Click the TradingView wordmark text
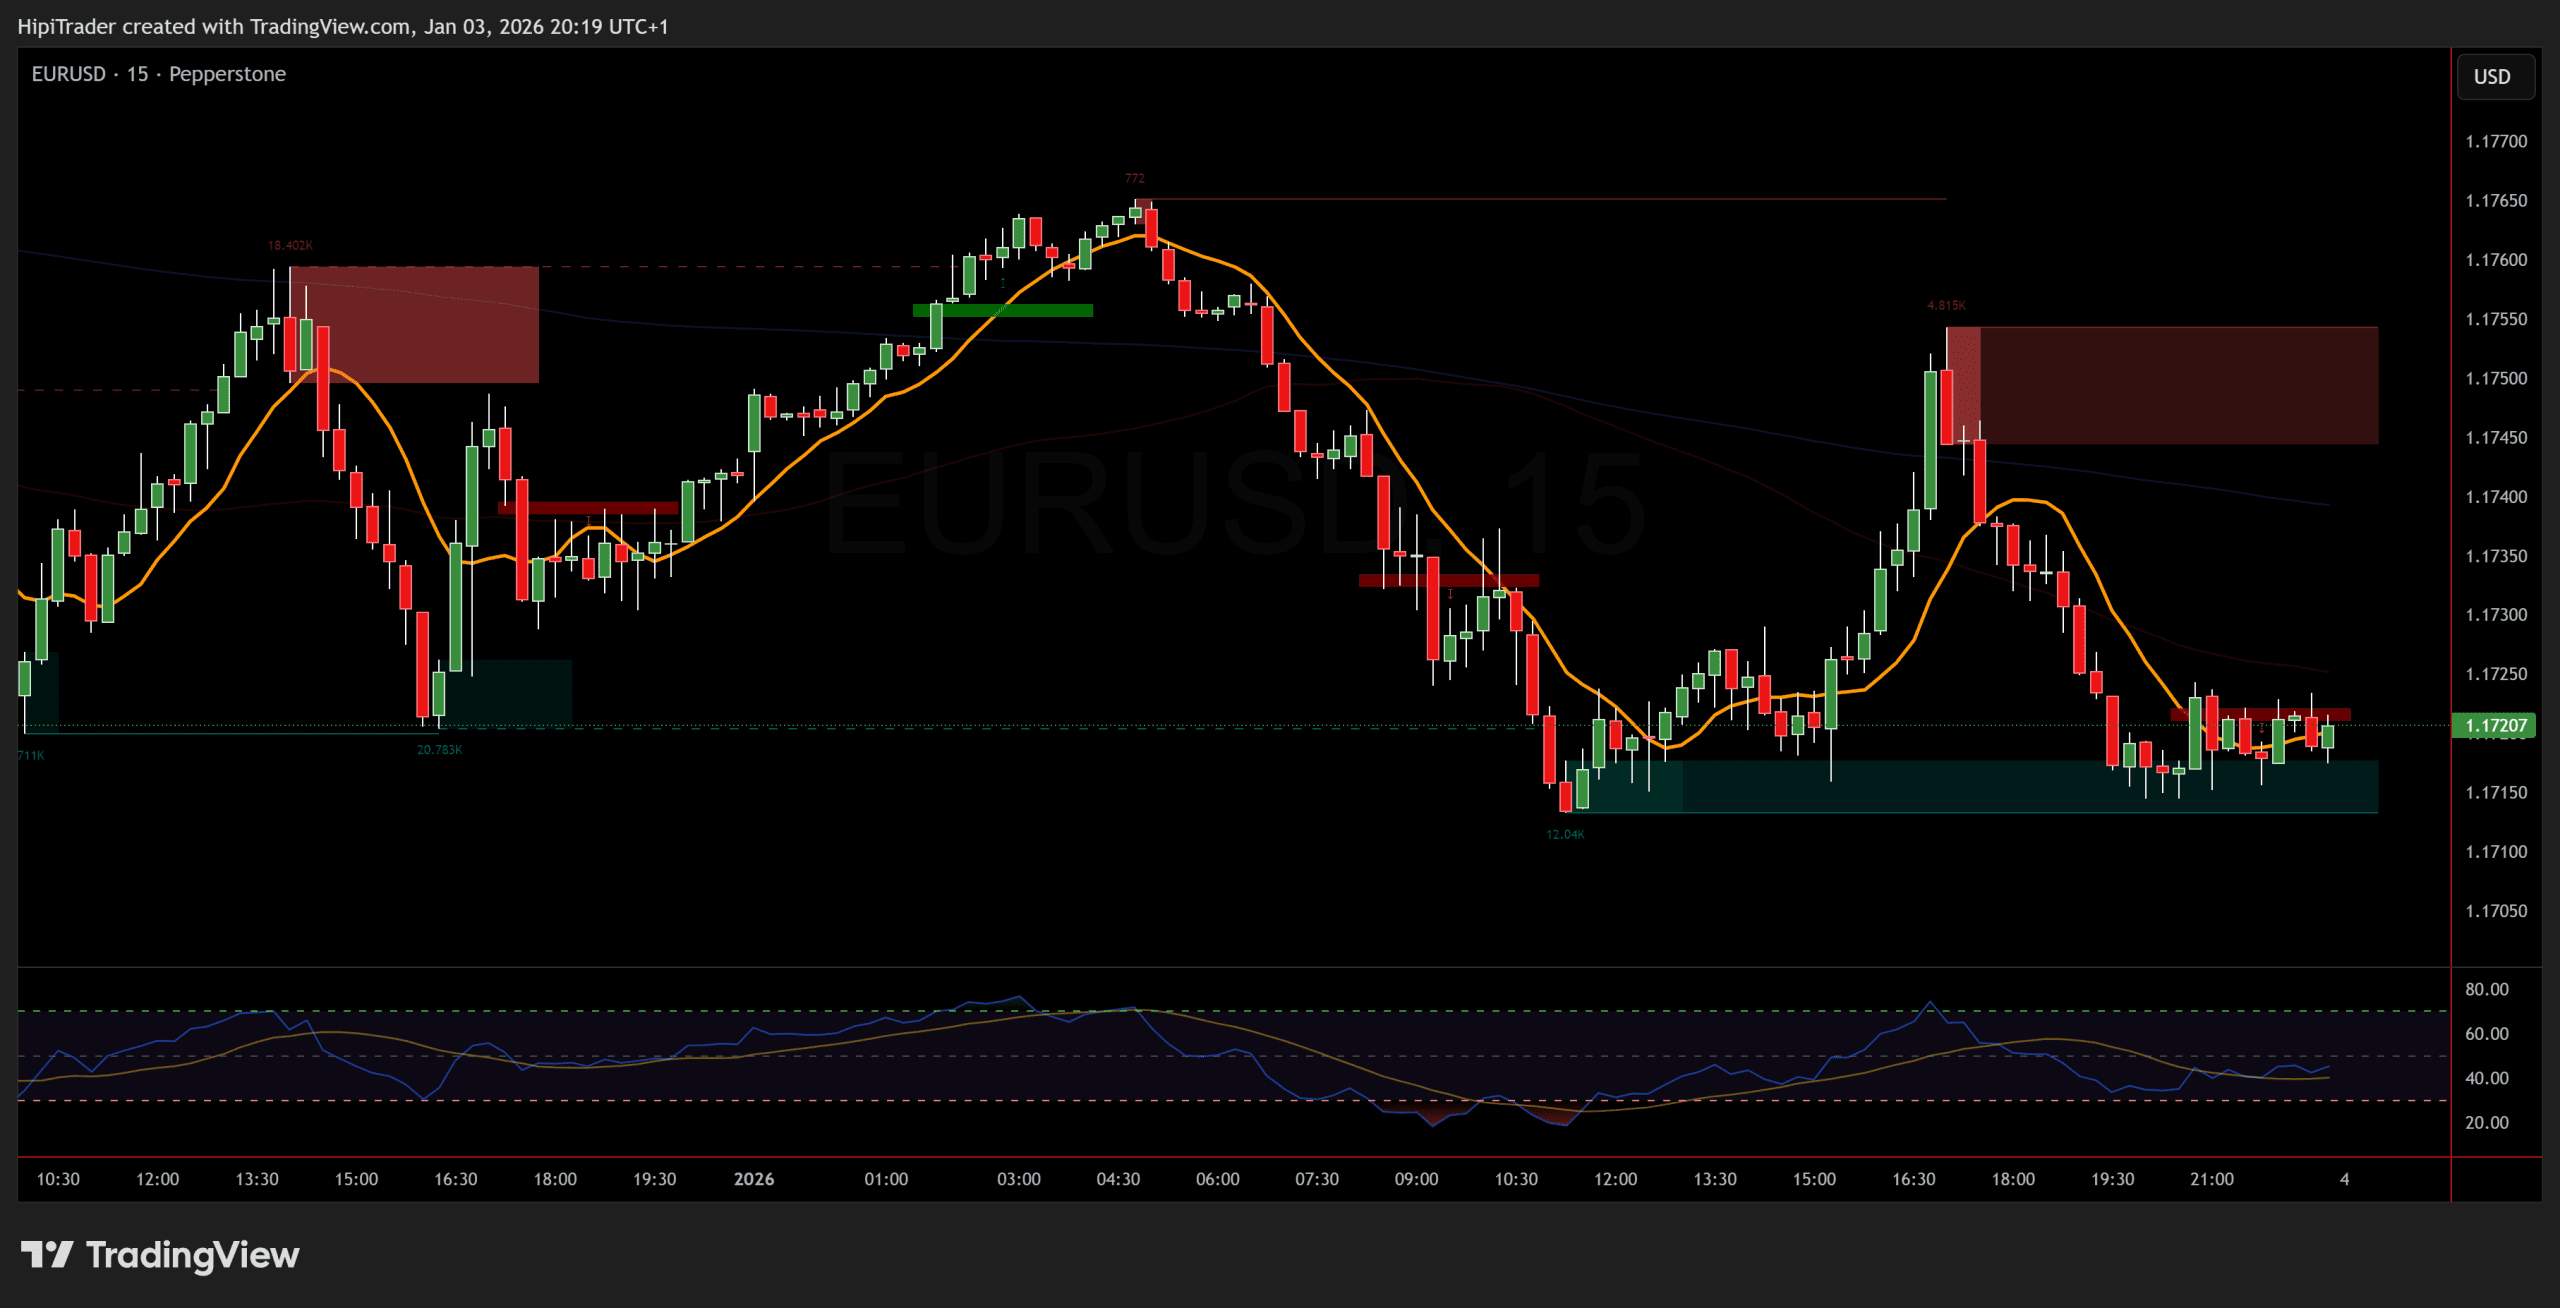Image resolution: width=2560 pixels, height=1308 pixels. tap(192, 1254)
